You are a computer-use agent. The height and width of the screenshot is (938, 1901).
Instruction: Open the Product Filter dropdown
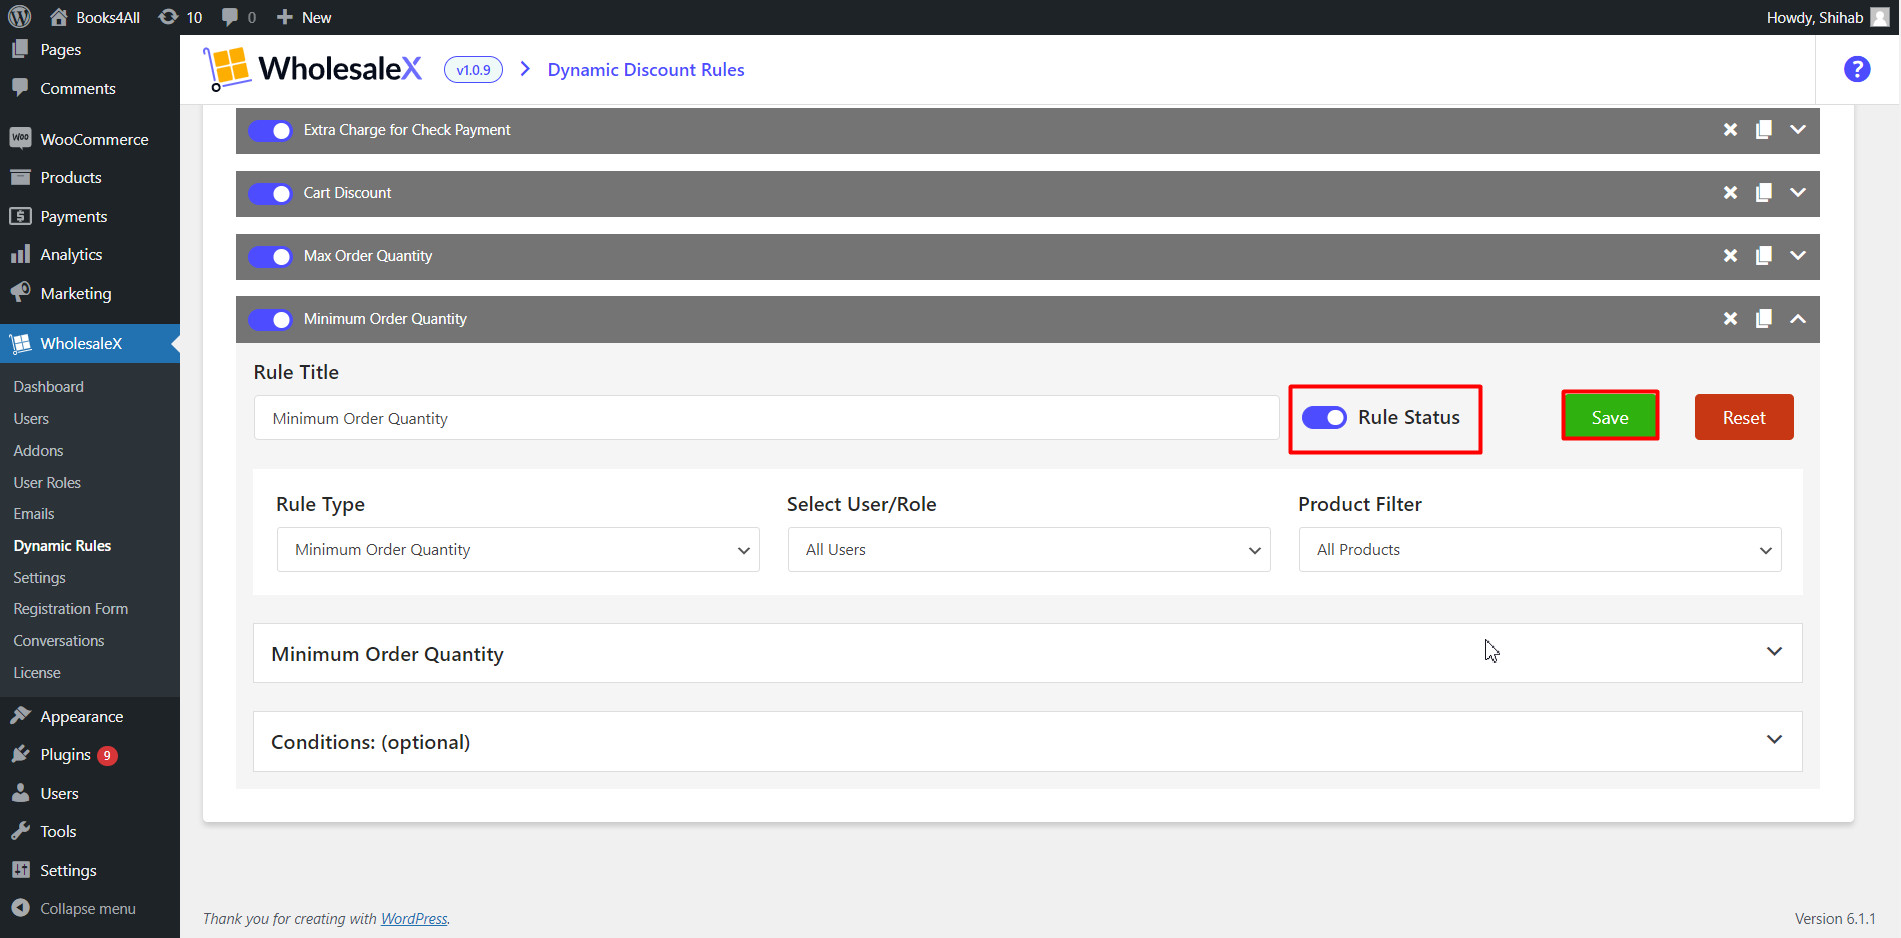click(1540, 550)
